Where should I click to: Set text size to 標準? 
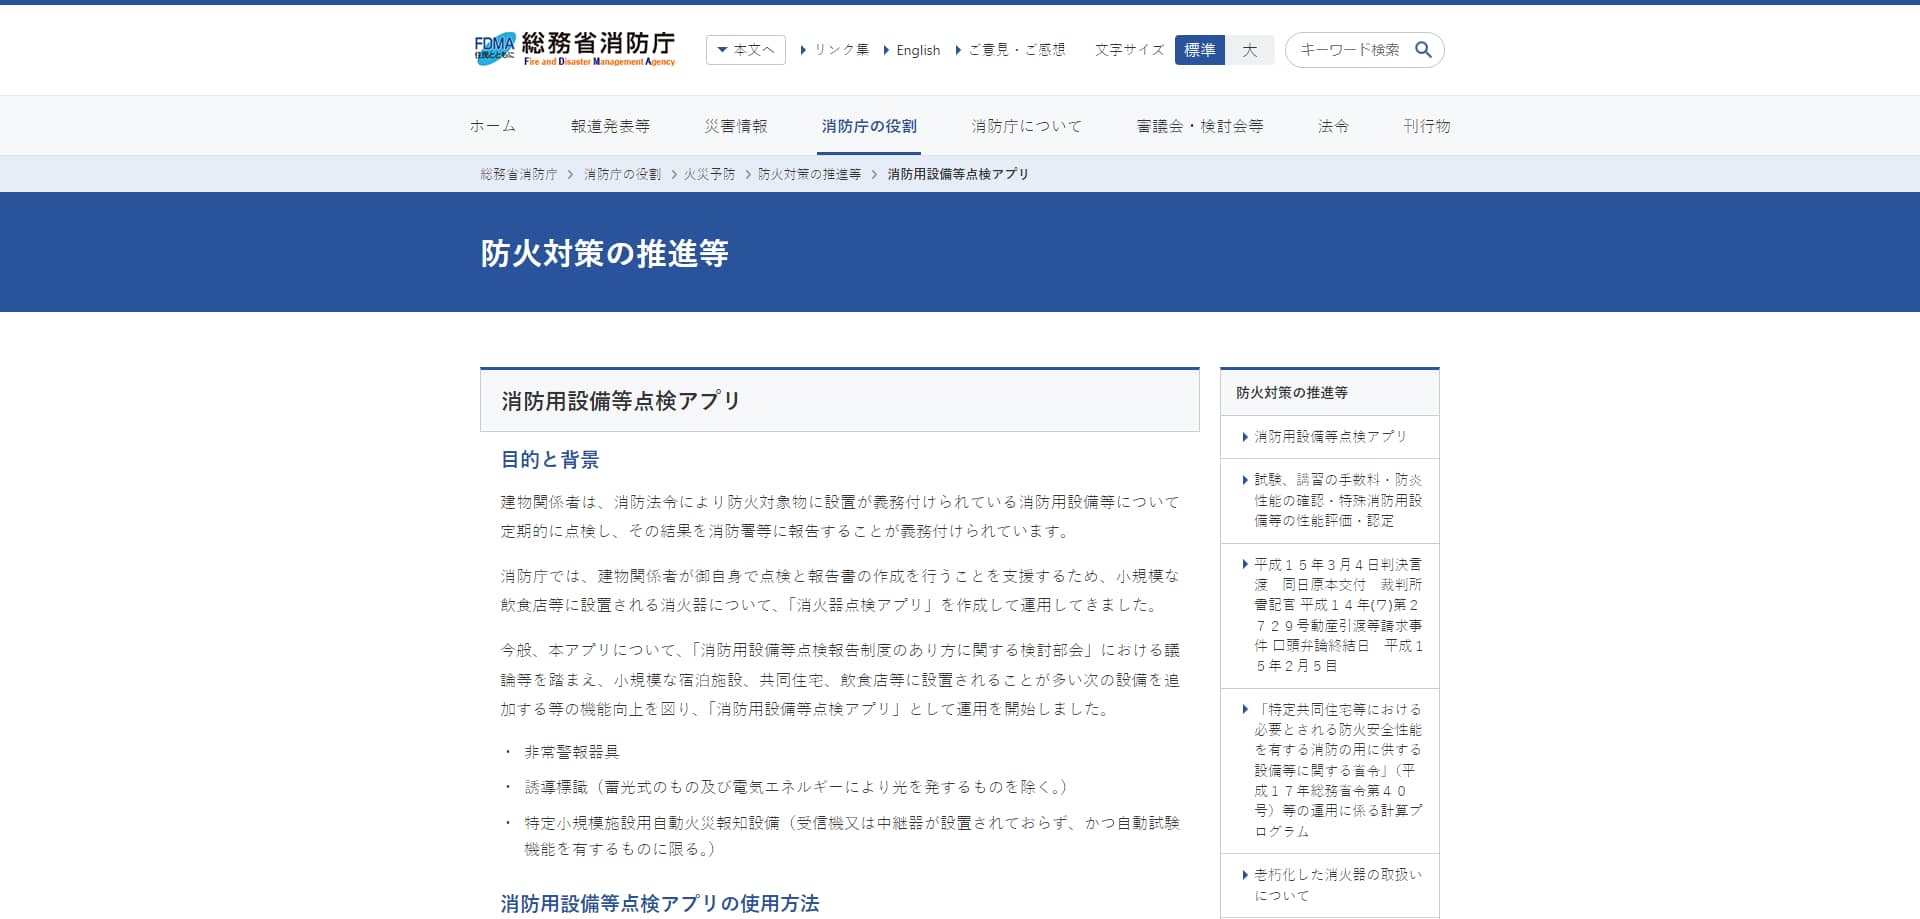pos(1200,50)
